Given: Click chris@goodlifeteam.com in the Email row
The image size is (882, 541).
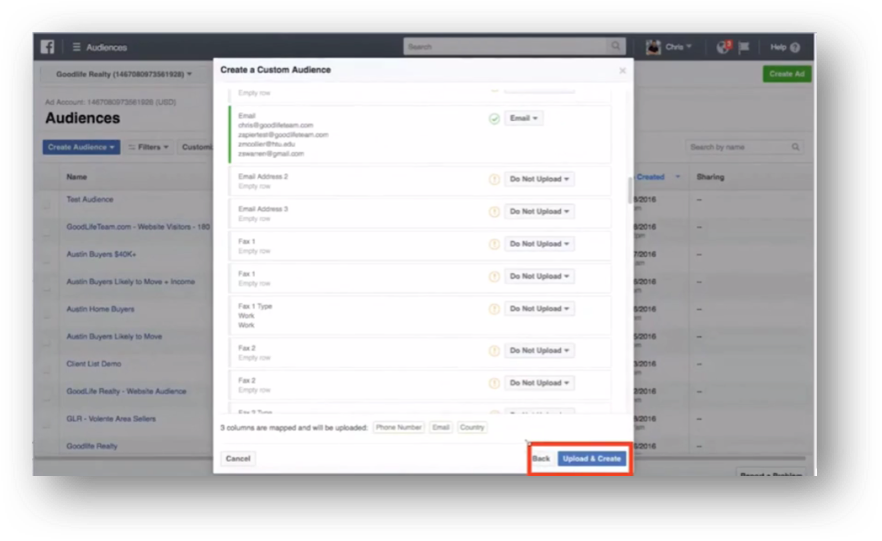Looking at the screenshot, I should [276, 125].
